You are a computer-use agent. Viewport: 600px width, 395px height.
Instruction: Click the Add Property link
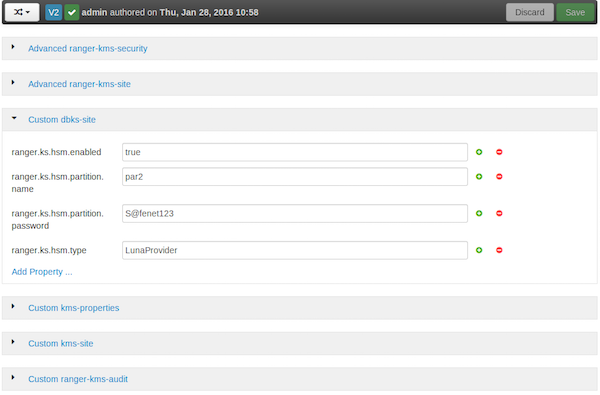[x=42, y=272]
